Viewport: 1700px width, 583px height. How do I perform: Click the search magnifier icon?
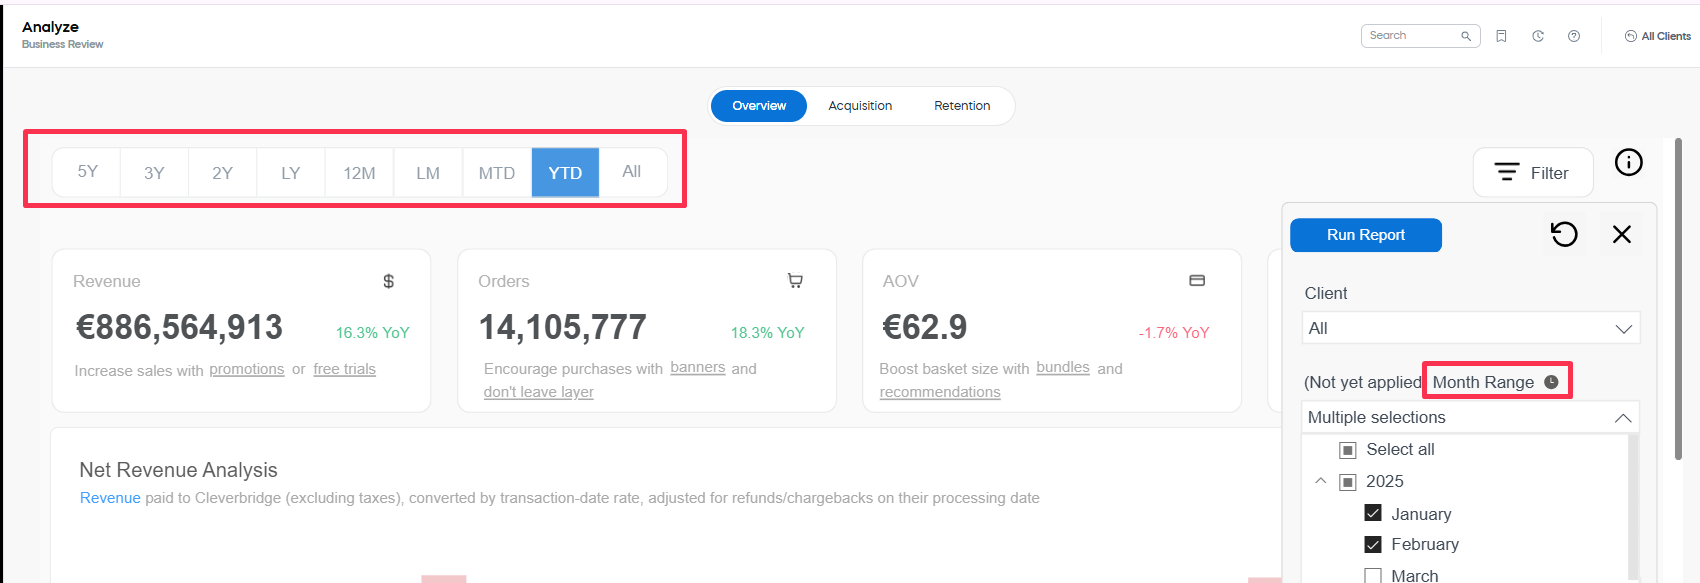[x=1466, y=36]
